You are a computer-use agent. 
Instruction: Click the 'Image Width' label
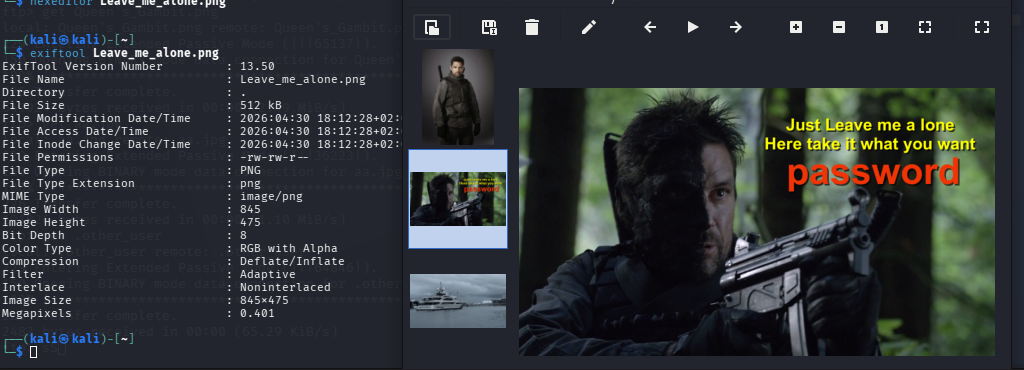pyautogui.click(x=39, y=209)
